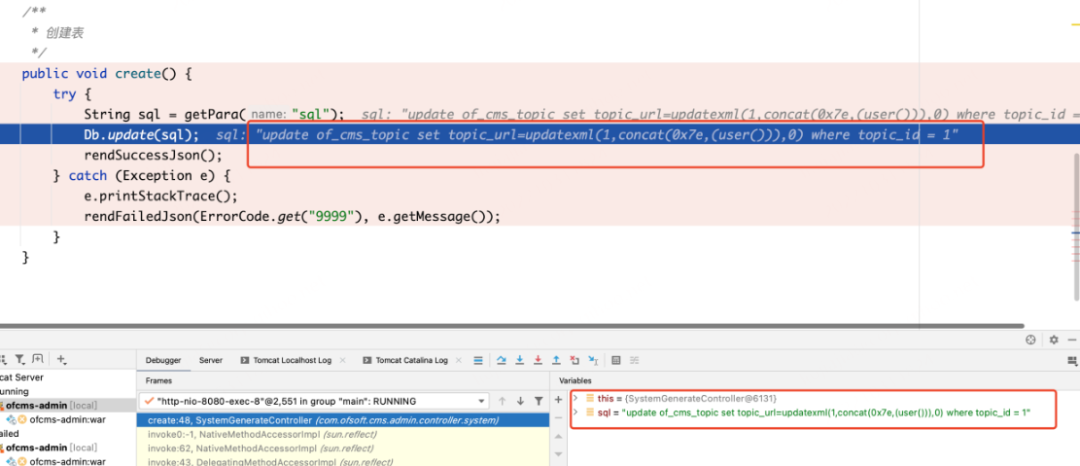
Task: Move watch down in Variables sidebar
Action: [559, 454]
